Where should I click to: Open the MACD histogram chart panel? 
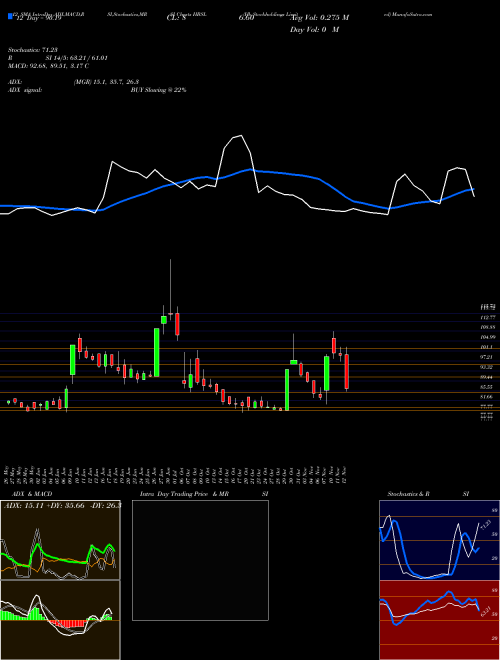(60, 620)
